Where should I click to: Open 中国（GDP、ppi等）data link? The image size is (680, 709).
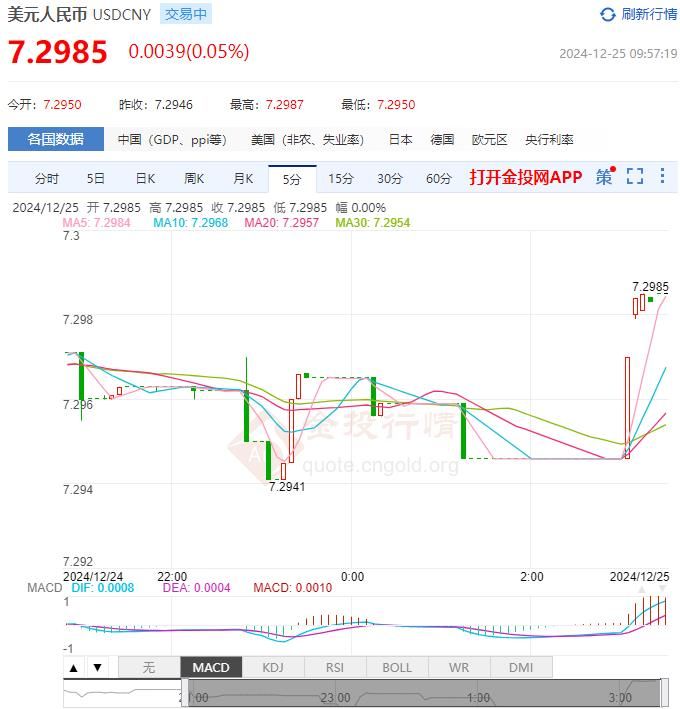click(172, 140)
